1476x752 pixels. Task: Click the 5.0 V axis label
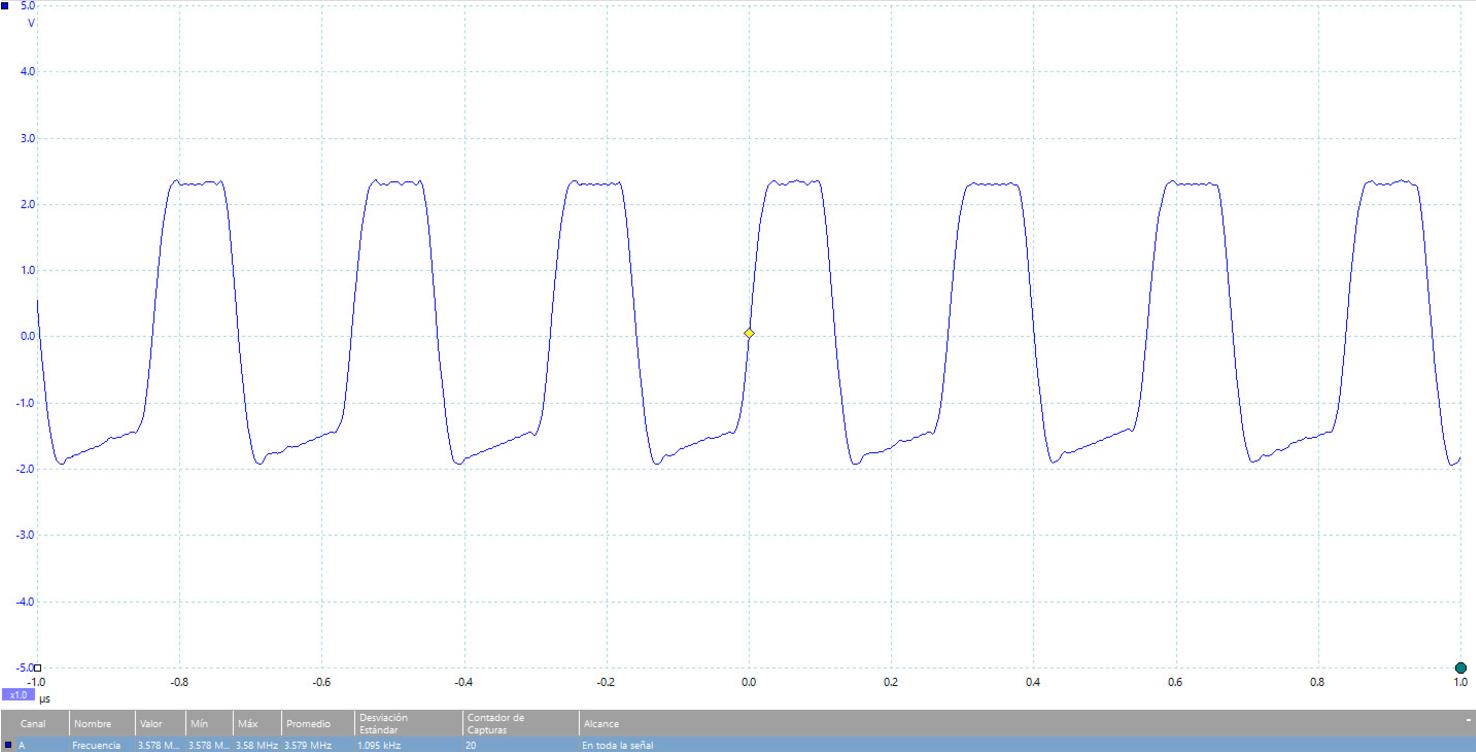[x=27, y=6]
